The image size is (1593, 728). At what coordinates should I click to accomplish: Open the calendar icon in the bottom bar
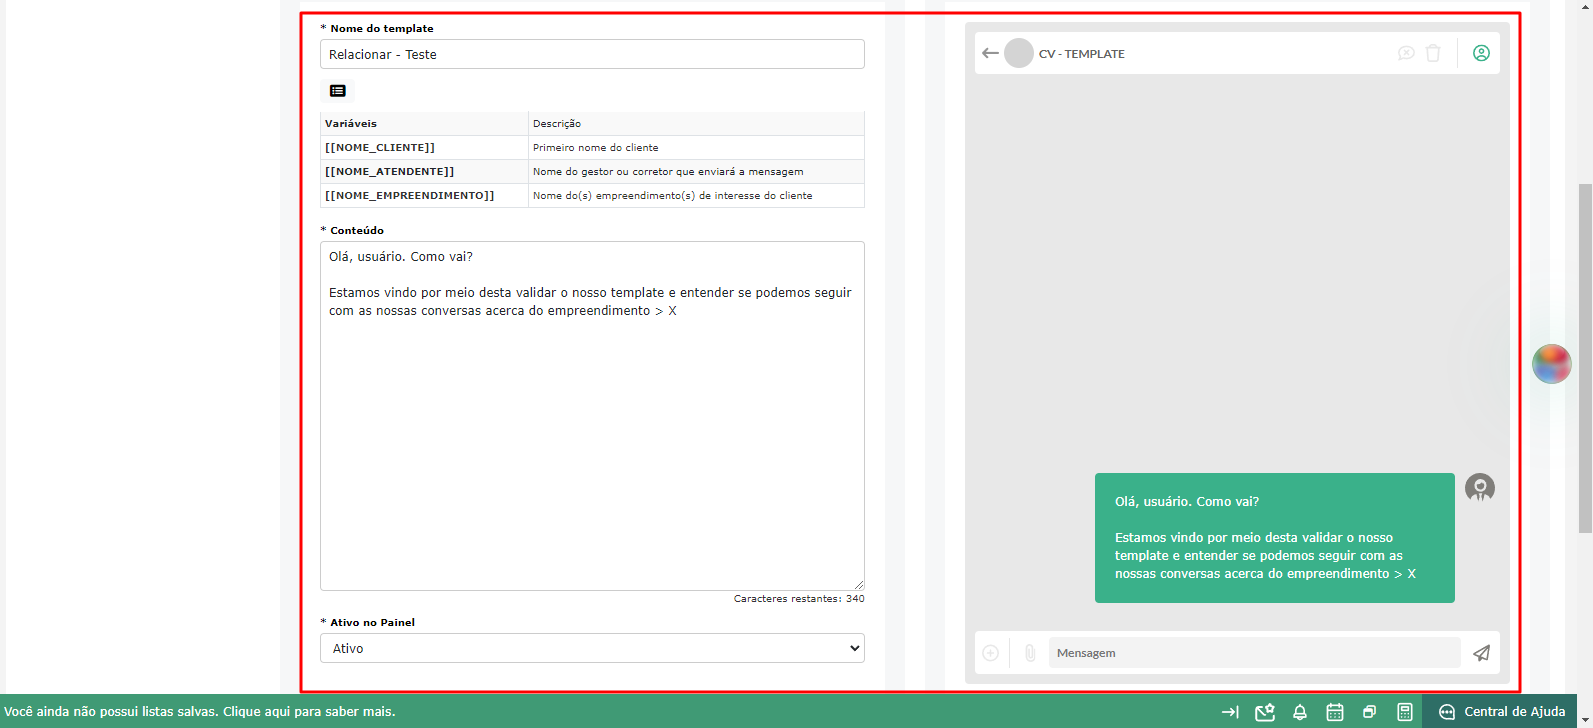tap(1335, 712)
